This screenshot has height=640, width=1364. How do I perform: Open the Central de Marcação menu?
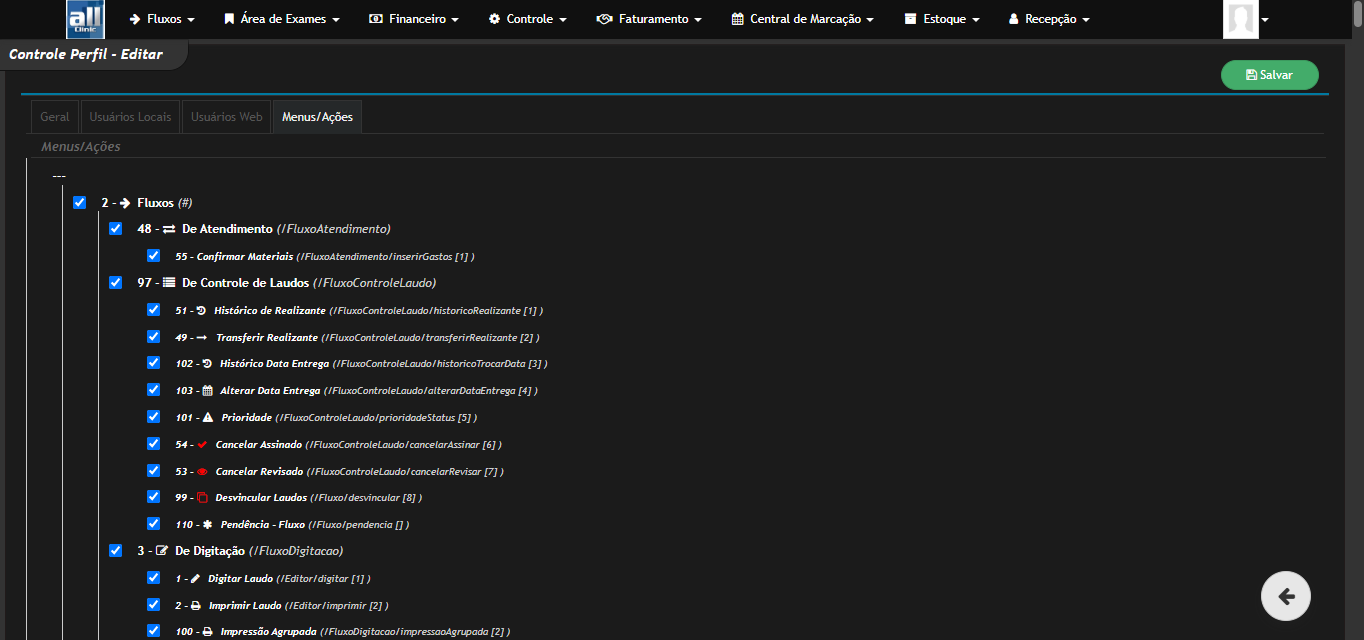[x=802, y=19]
